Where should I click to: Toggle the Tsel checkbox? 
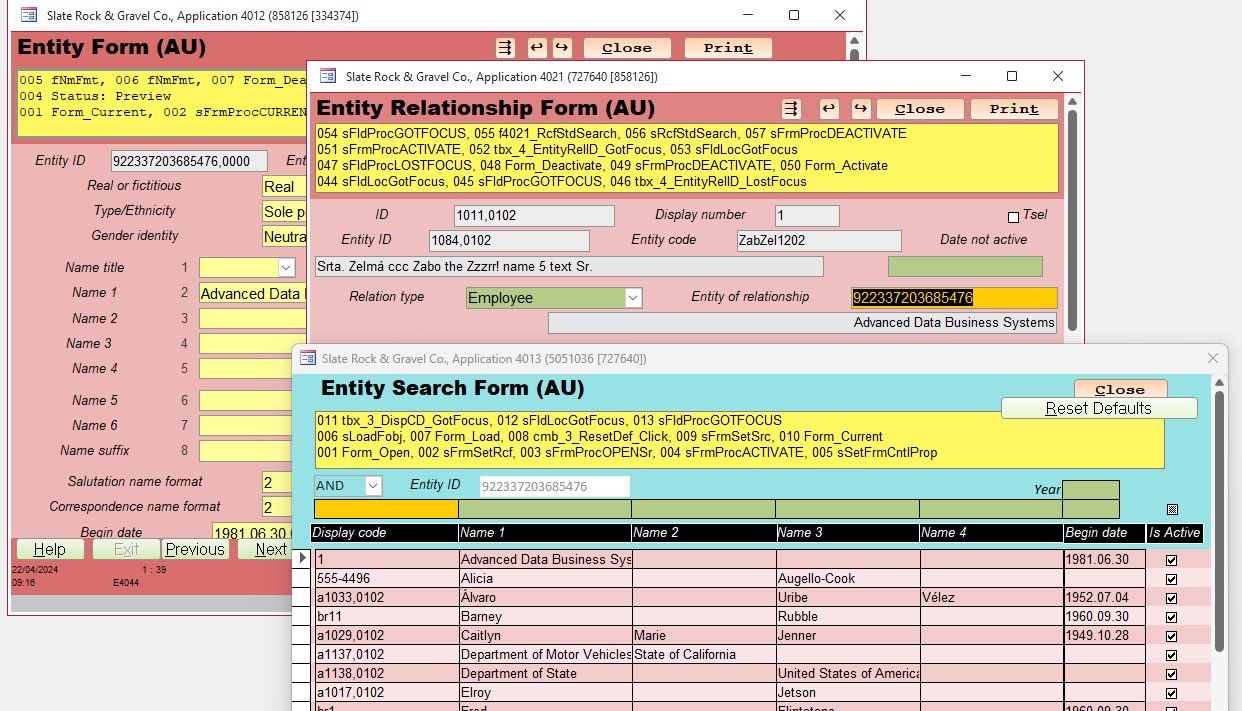coord(1013,217)
